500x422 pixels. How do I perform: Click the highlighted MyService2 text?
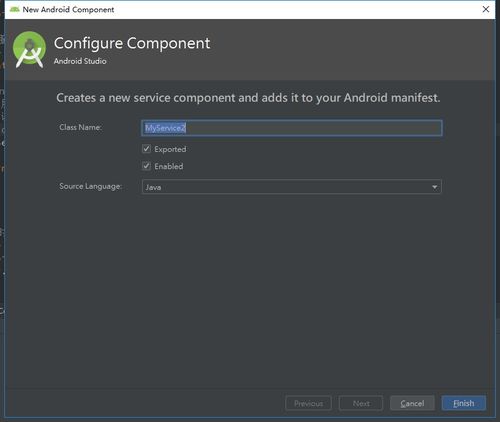tap(165, 128)
